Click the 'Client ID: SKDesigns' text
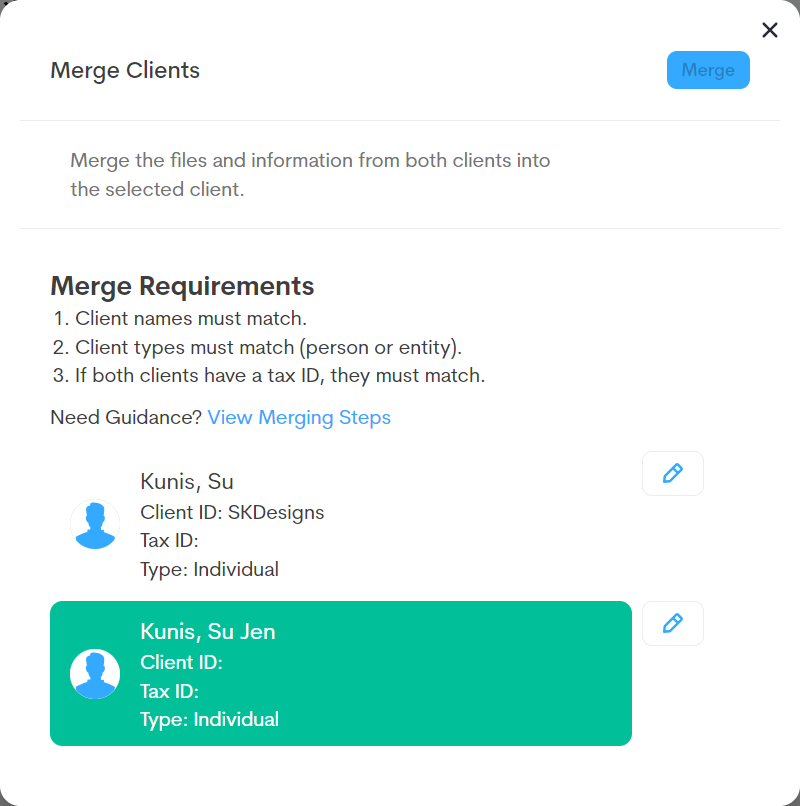The width and height of the screenshot is (800, 806). (x=232, y=512)
